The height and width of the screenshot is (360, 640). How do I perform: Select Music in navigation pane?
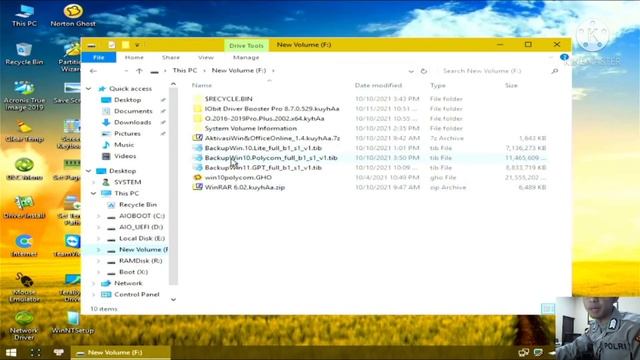pos(124,145)
